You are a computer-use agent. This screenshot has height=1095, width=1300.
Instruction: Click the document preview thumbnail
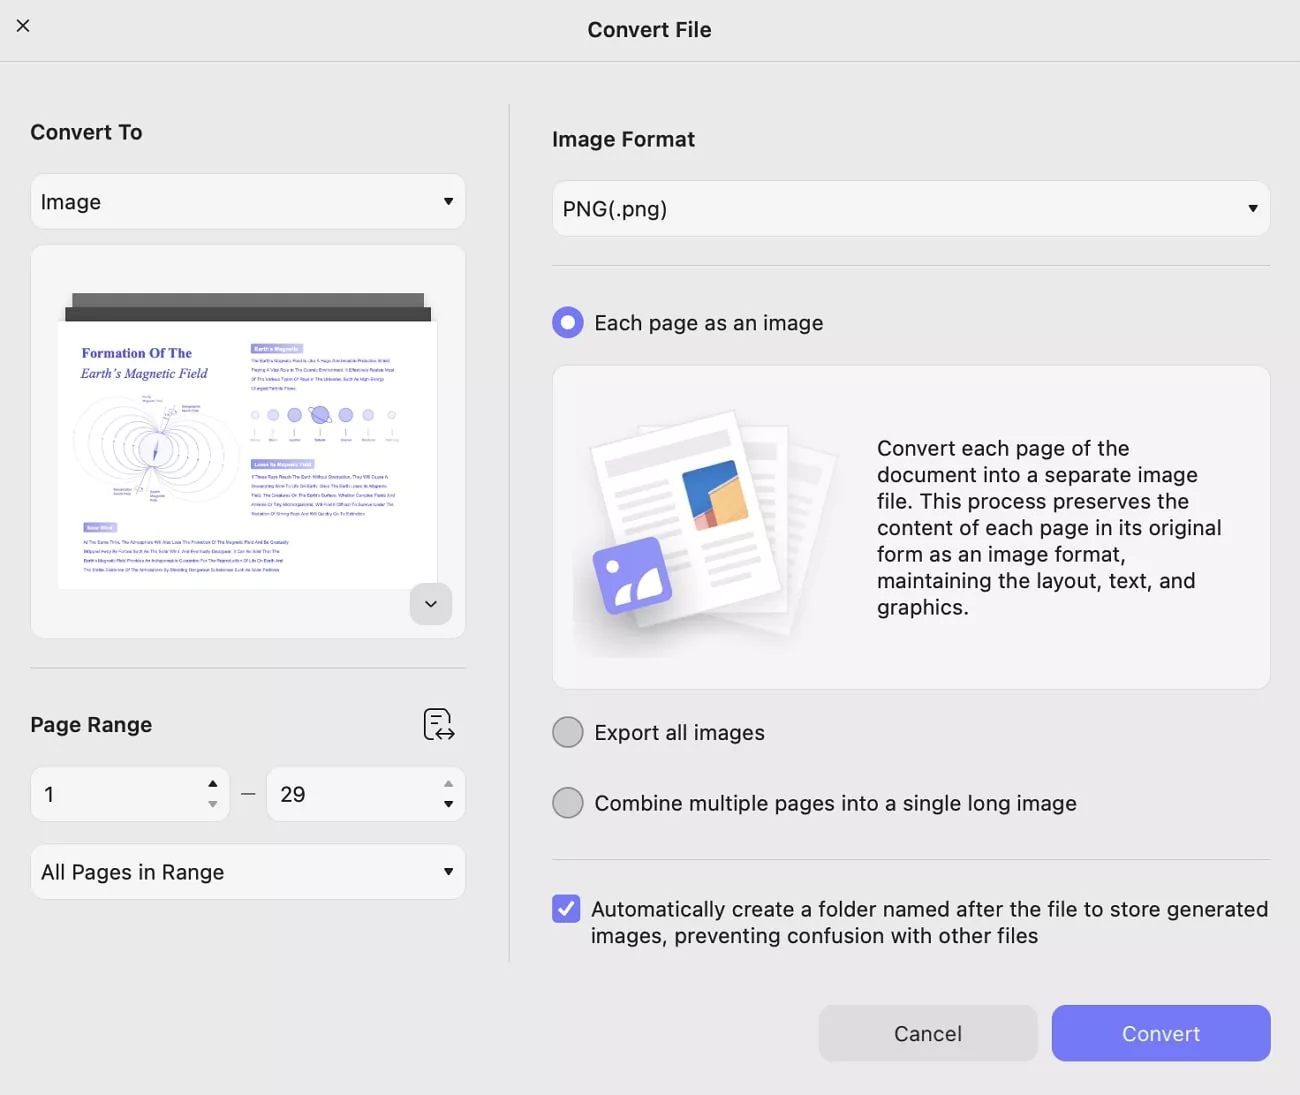(247, 440)
